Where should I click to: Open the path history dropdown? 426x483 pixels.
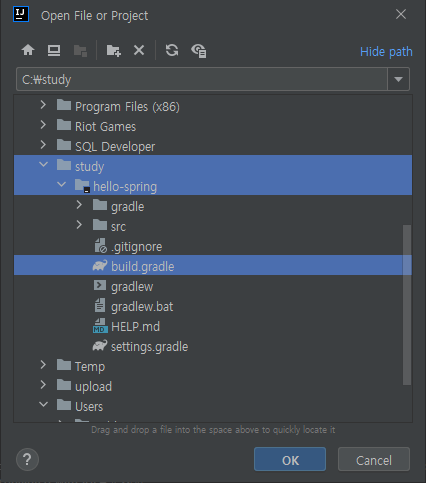tap(398, 79)
